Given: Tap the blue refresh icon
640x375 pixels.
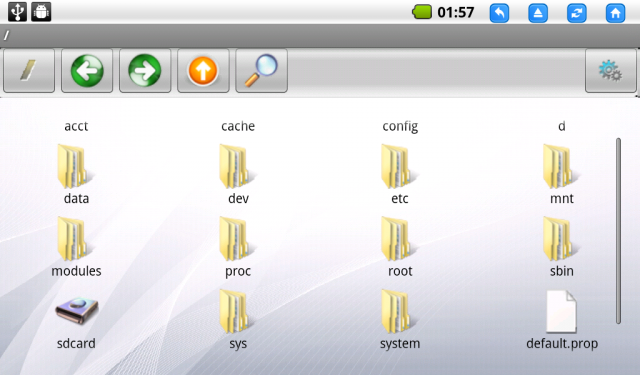Looking at the screenshot, I should 577,13.
